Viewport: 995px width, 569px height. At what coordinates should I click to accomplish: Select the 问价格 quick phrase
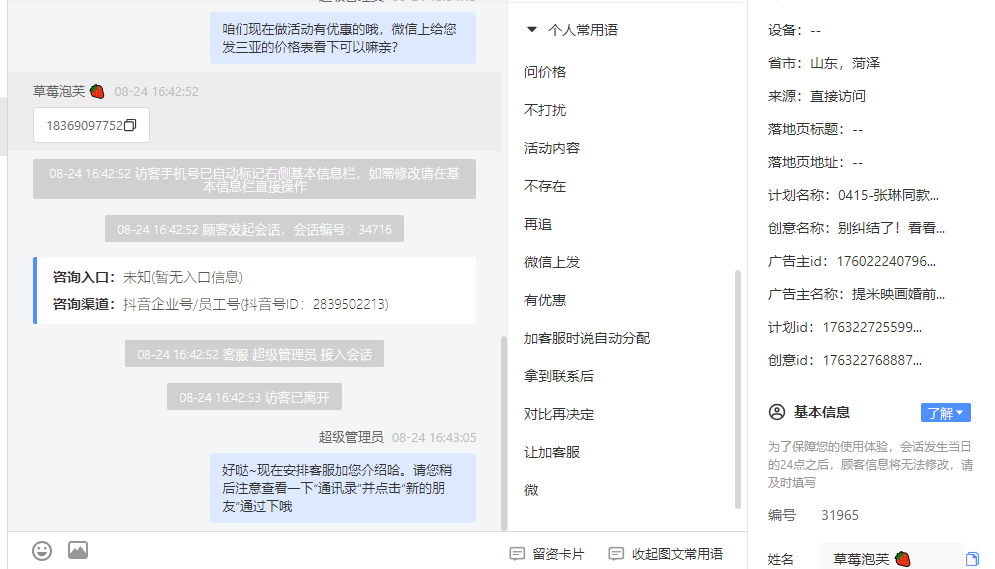click(545, 72)
